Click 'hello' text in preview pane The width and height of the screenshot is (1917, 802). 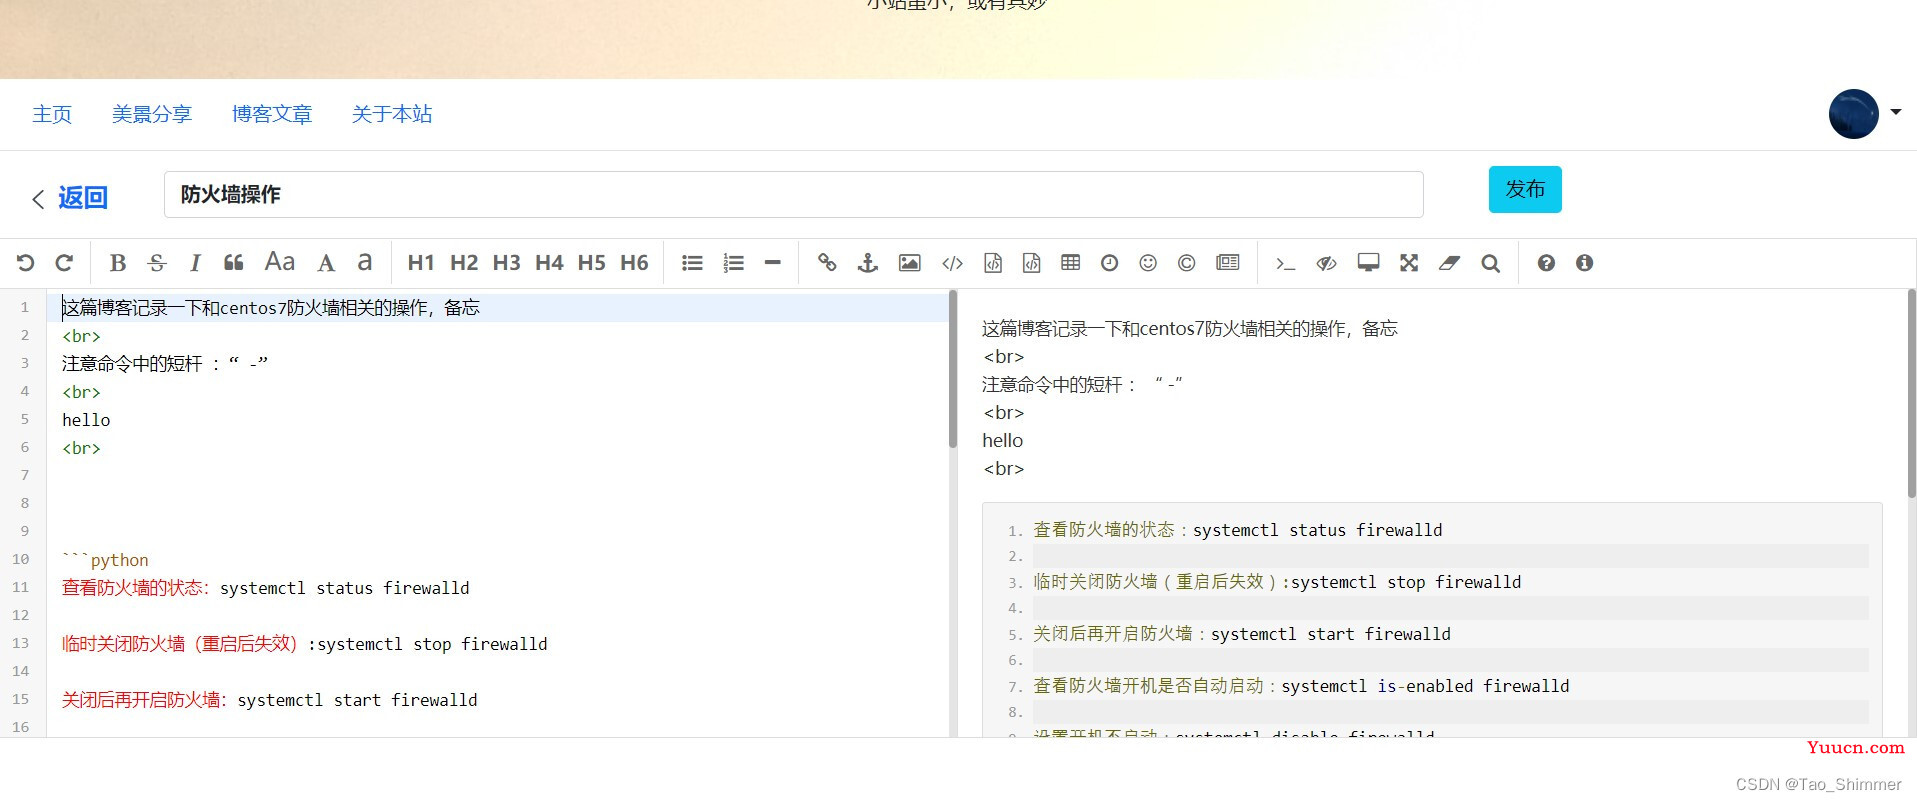click(x=1002, y=440)
